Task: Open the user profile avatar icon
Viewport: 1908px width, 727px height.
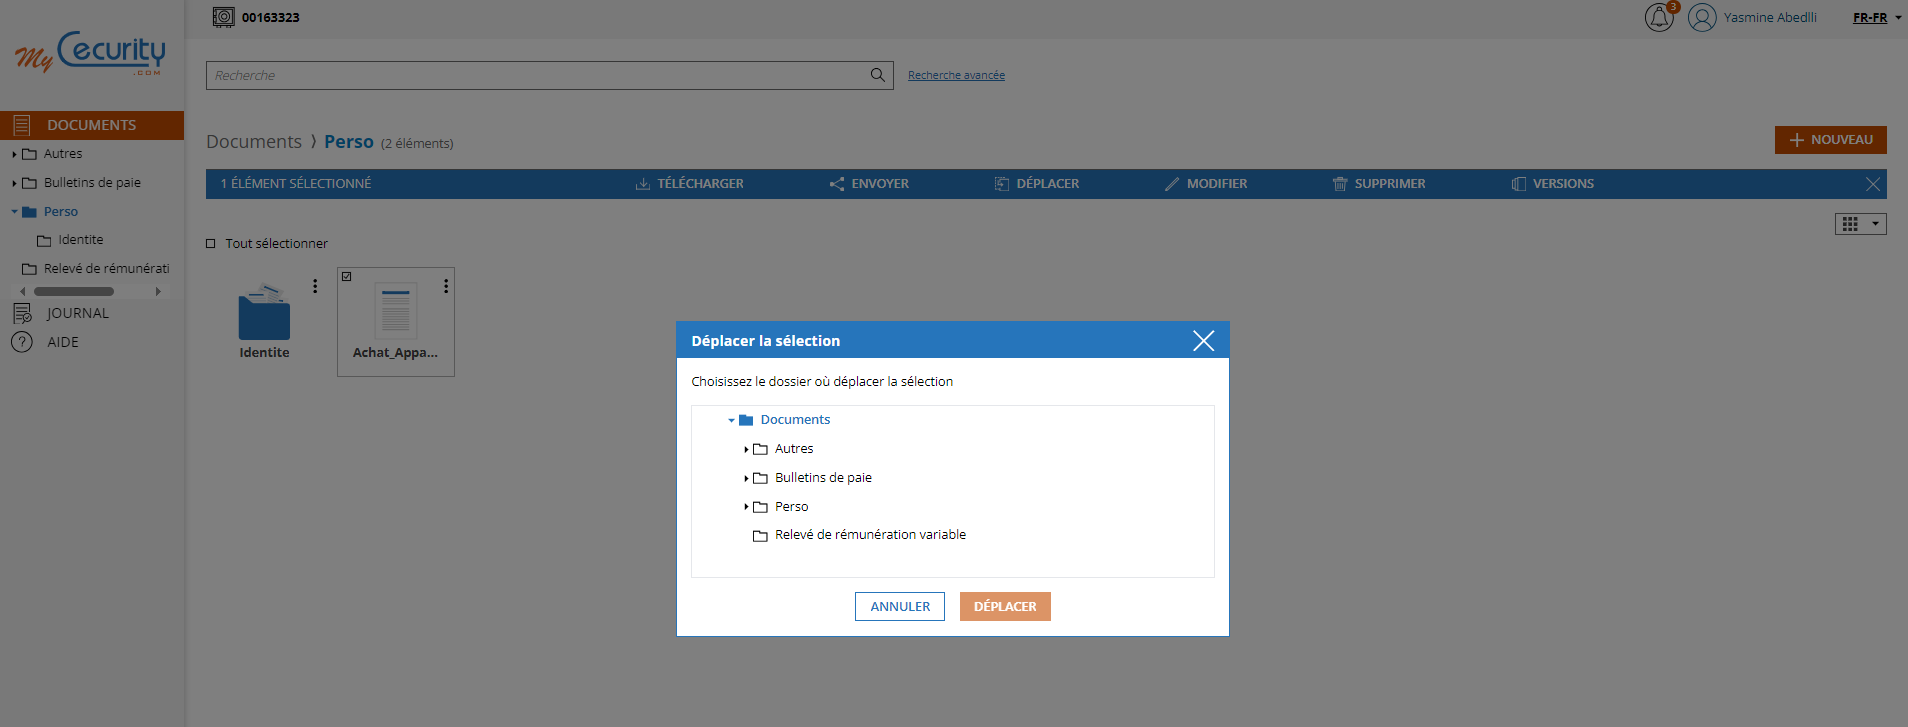Action: [1702, 18]
